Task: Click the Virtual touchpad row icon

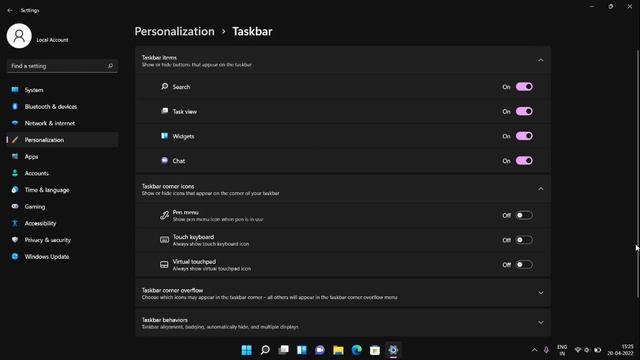Action: 164,264
